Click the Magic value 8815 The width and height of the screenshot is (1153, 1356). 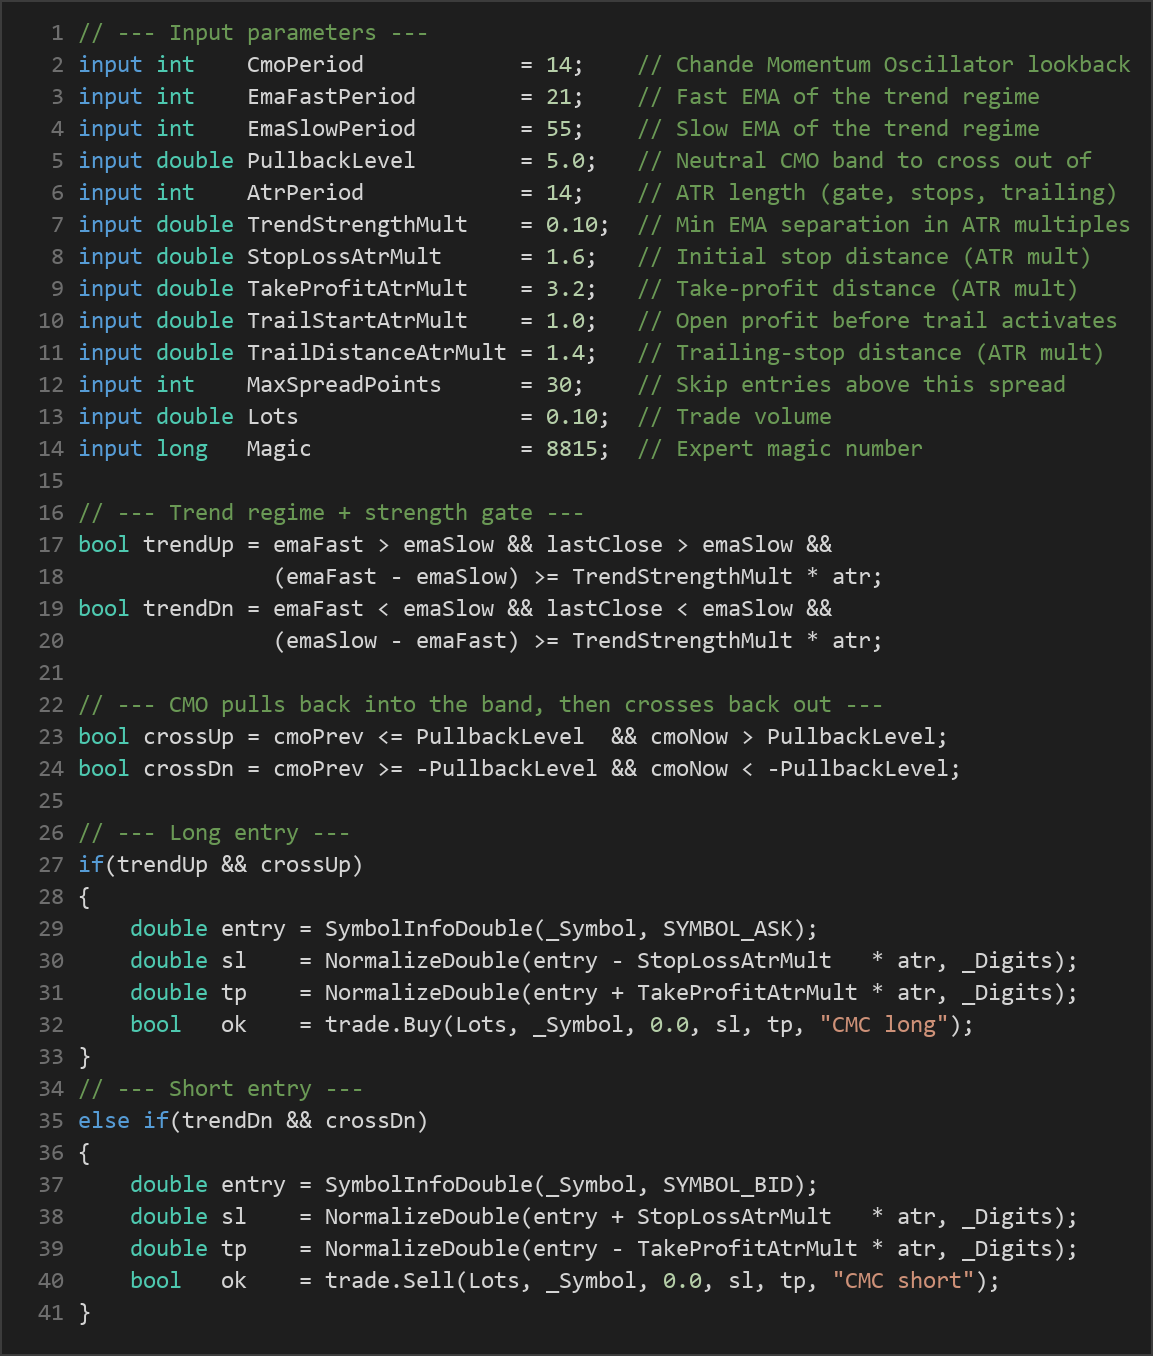(x=571, y=449)
